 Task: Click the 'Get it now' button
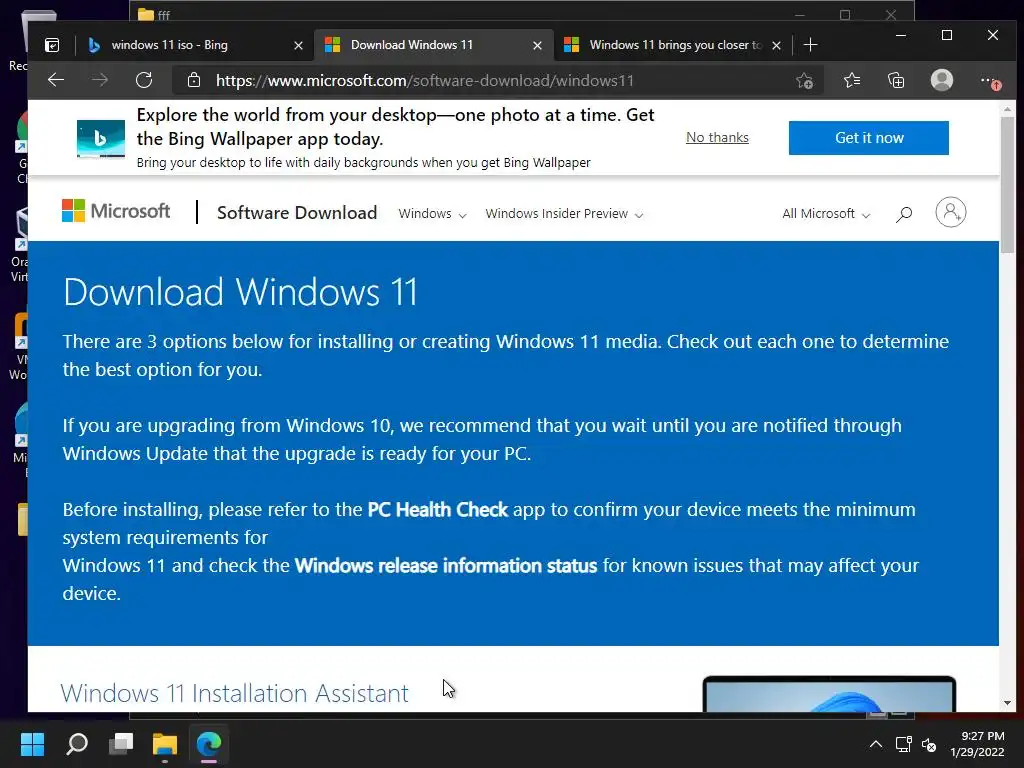(x=869, y=138)
